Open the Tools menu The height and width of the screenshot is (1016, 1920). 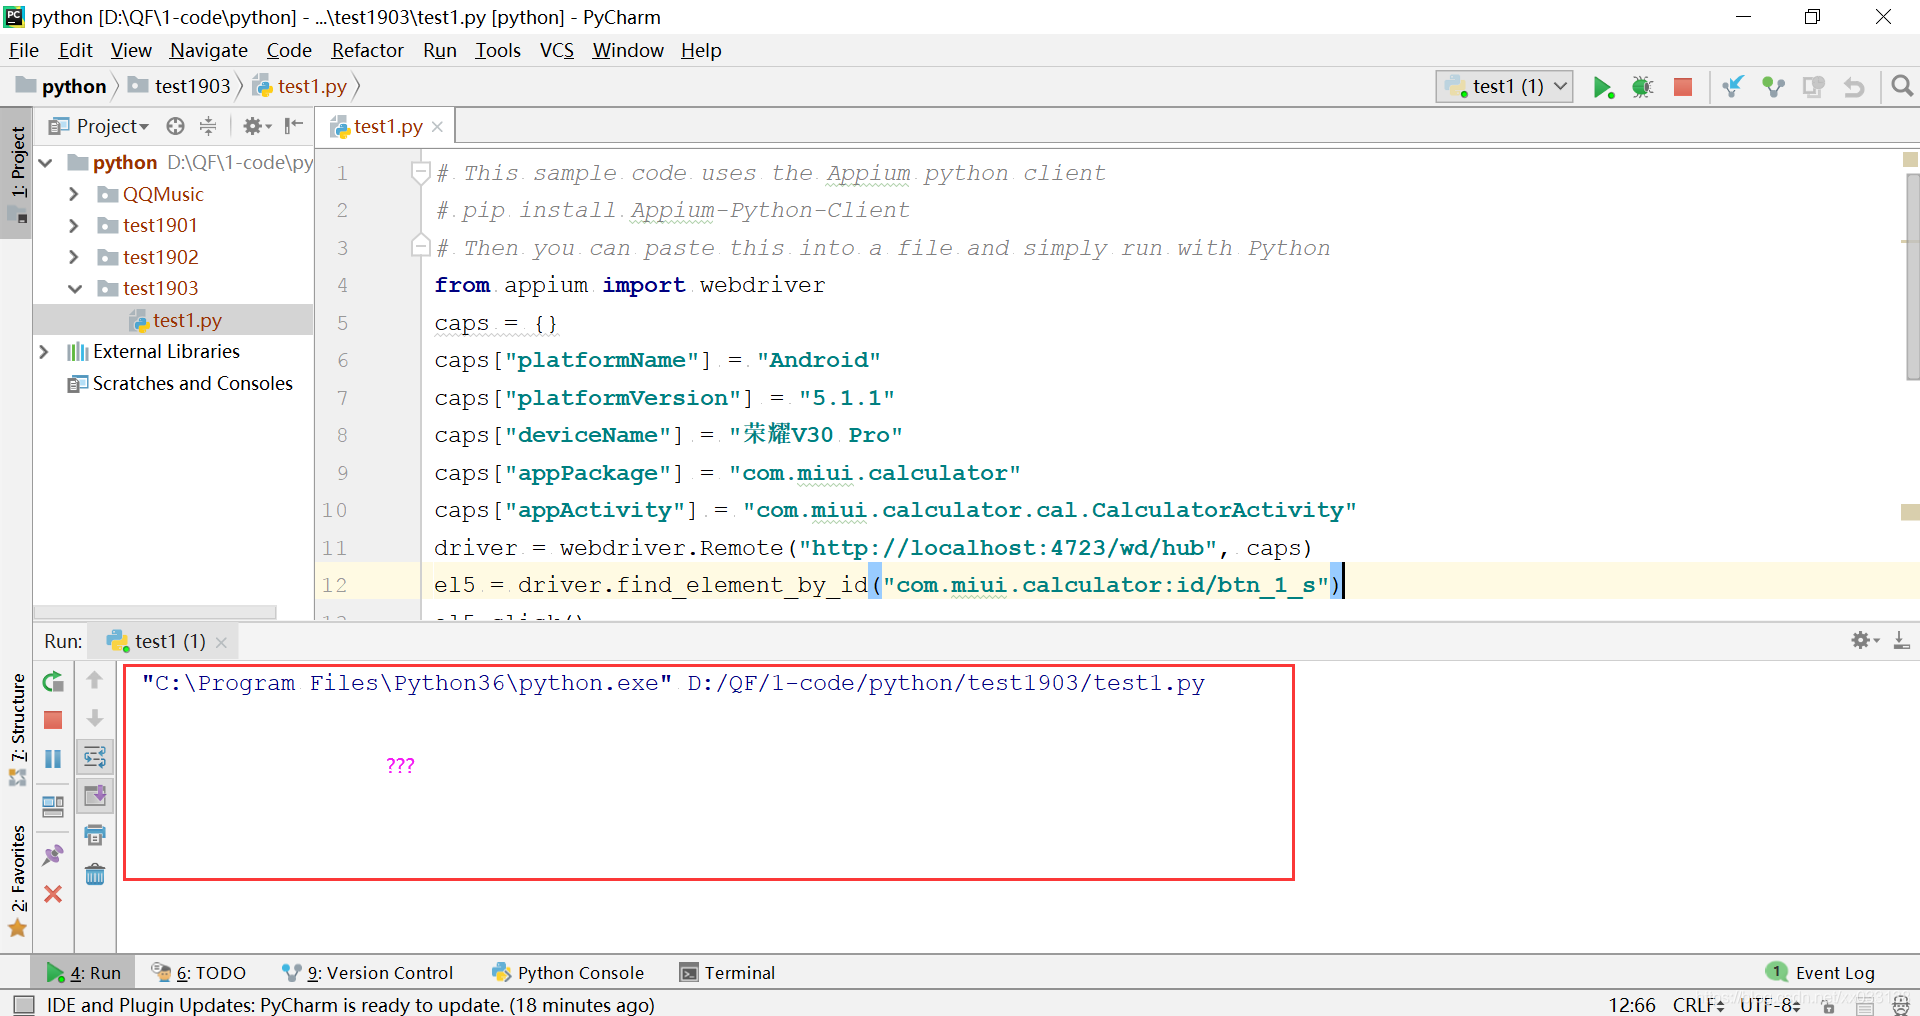[498, 50]
